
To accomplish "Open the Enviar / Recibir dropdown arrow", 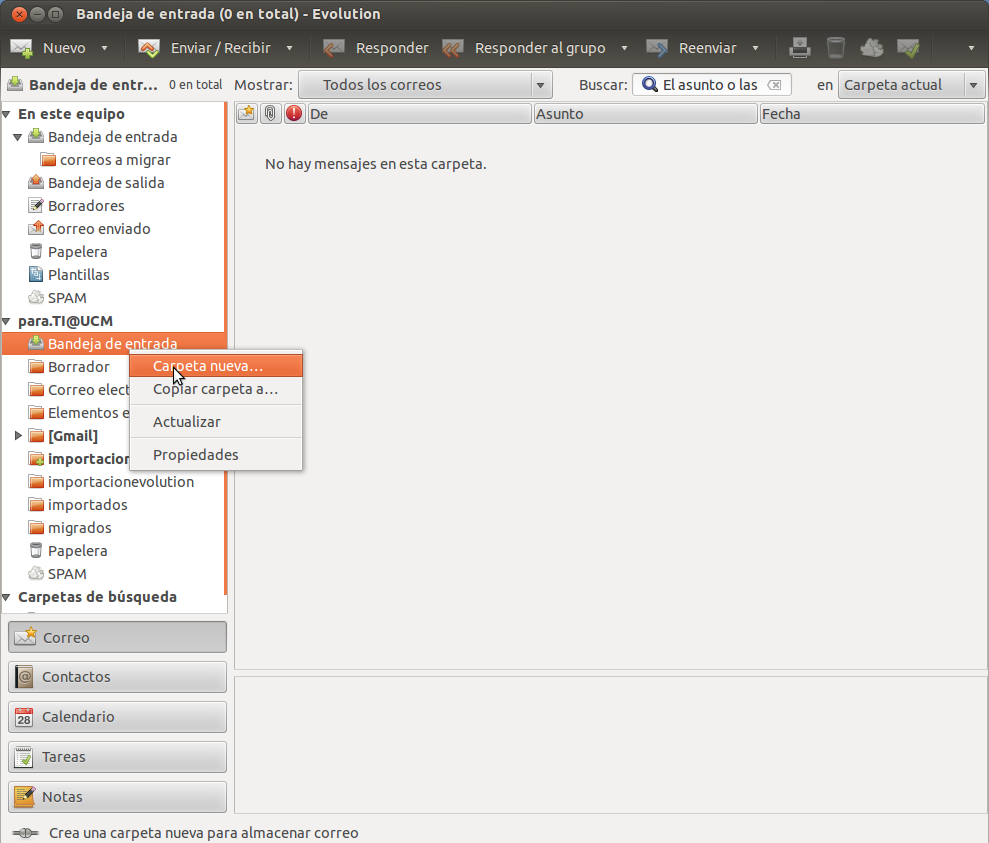I will click(290, 48).
